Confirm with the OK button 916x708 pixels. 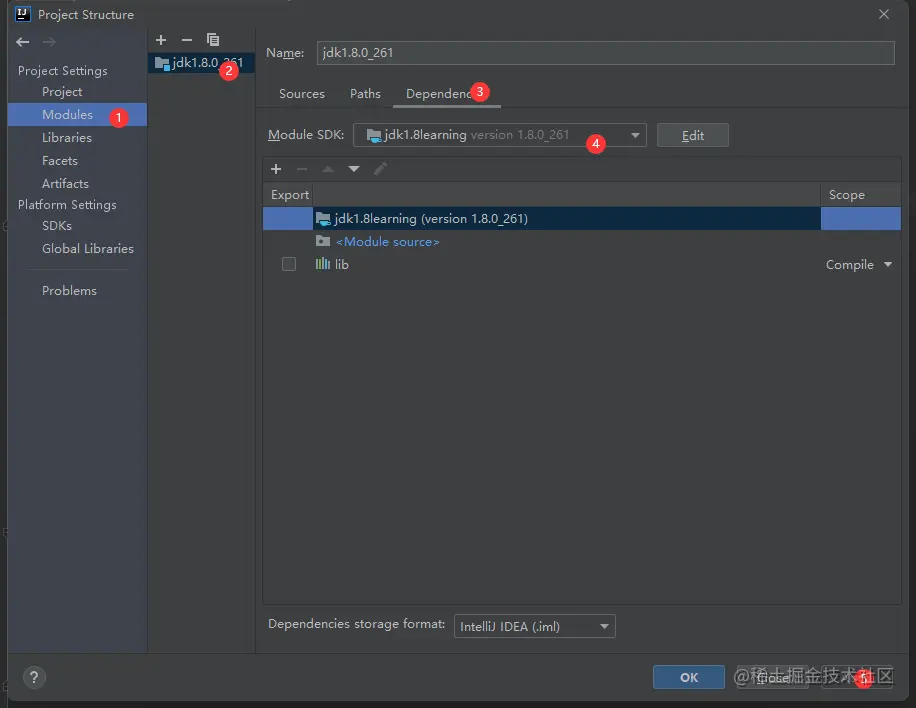(x=689, y=677)
